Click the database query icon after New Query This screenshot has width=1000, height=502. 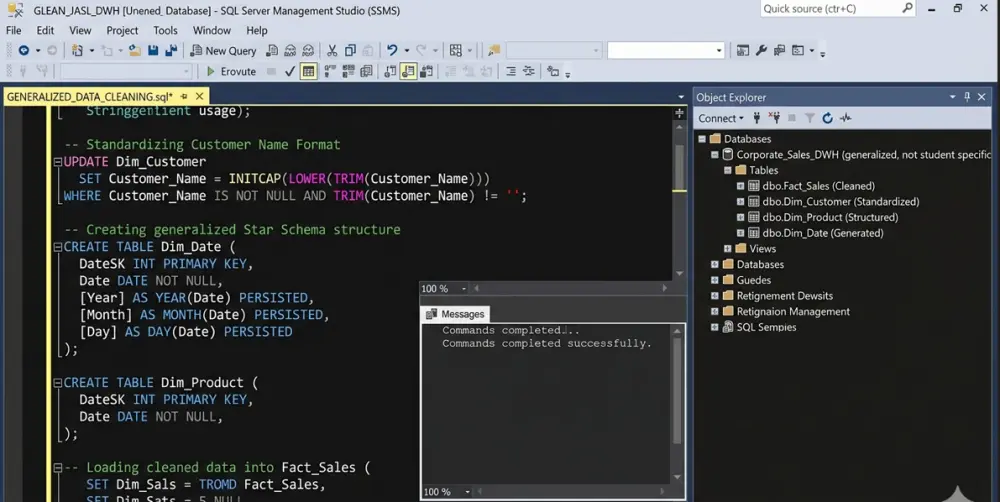[272, 50]
